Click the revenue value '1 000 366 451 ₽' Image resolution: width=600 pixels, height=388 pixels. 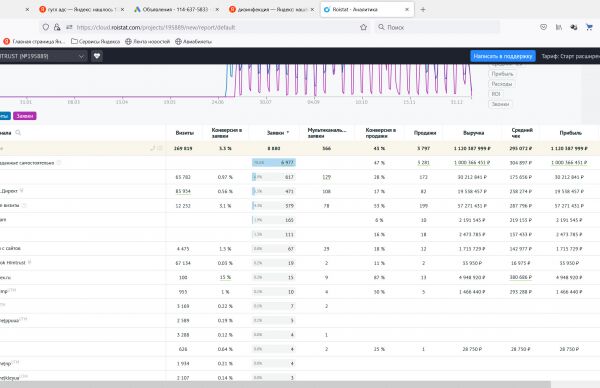(x=472, y=163)
